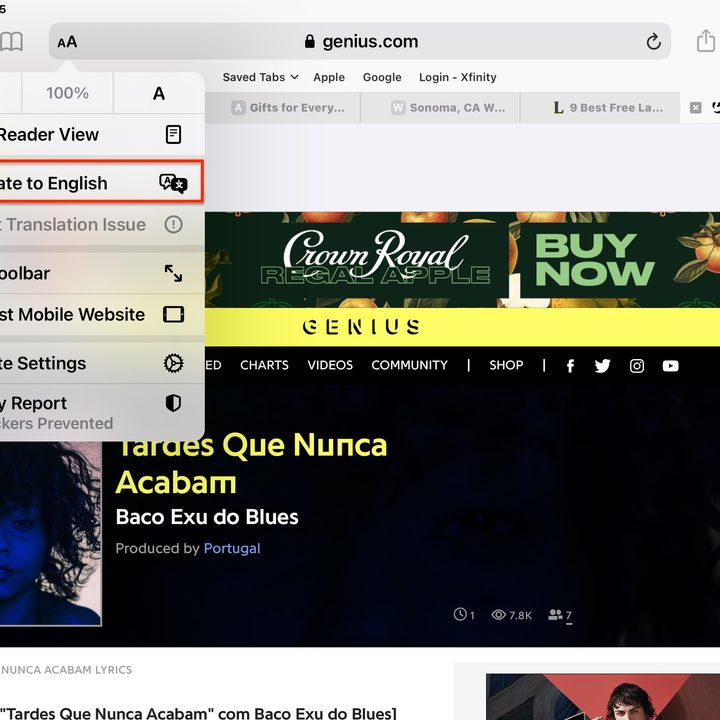Viewport: 720px width, 720px height.
Task: Select Request Mobile Website option
Action: pyautogui.click(x=102, y=315)
